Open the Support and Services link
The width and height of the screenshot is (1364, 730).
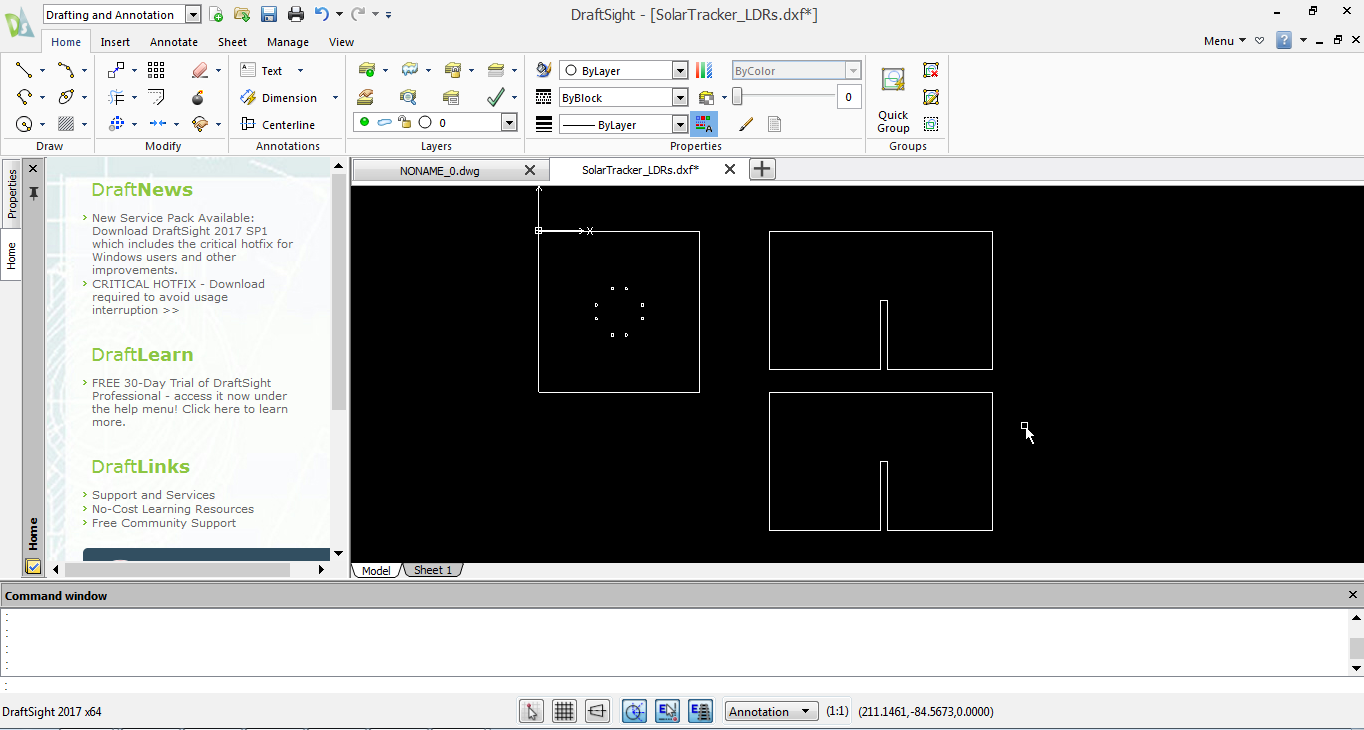coord(153,495)
